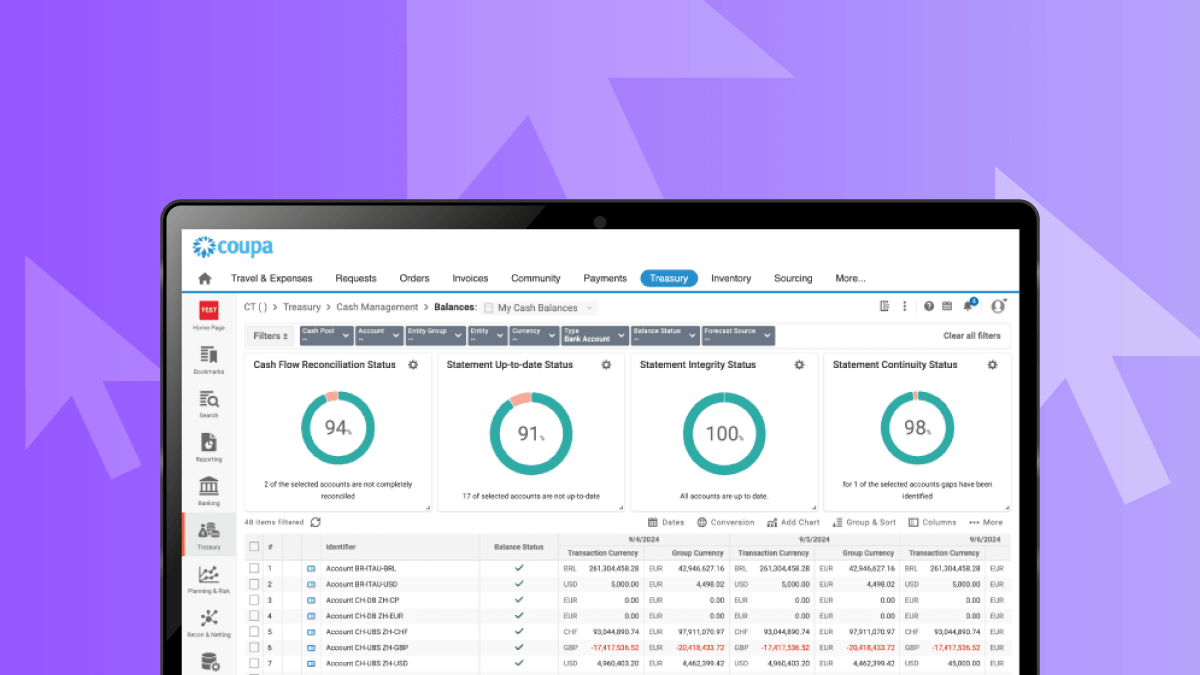1200x675 pixels.
Task: Open the Forecast Source filter dropdown
Action: [x=738, y=335]
